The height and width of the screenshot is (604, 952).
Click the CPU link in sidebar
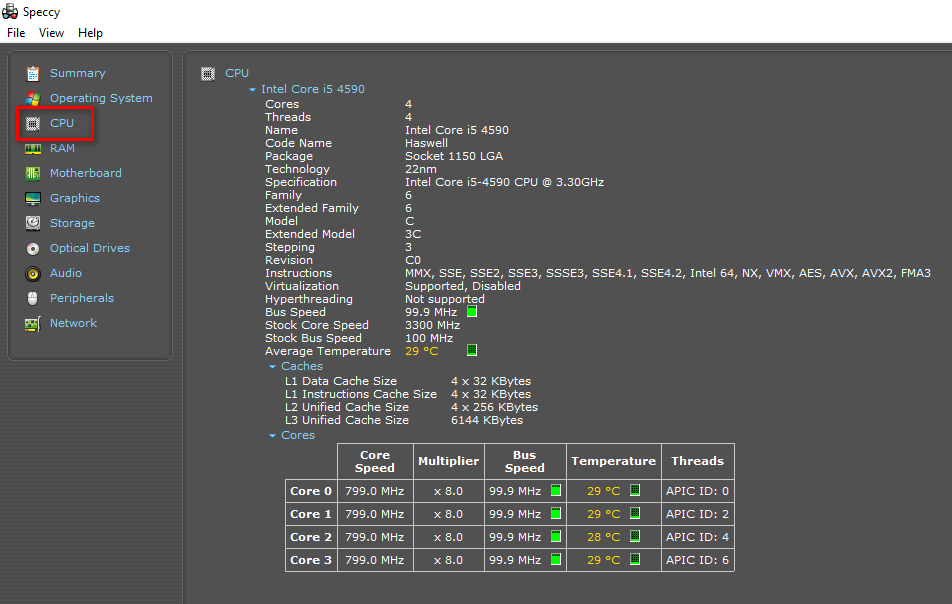(62, 123)
